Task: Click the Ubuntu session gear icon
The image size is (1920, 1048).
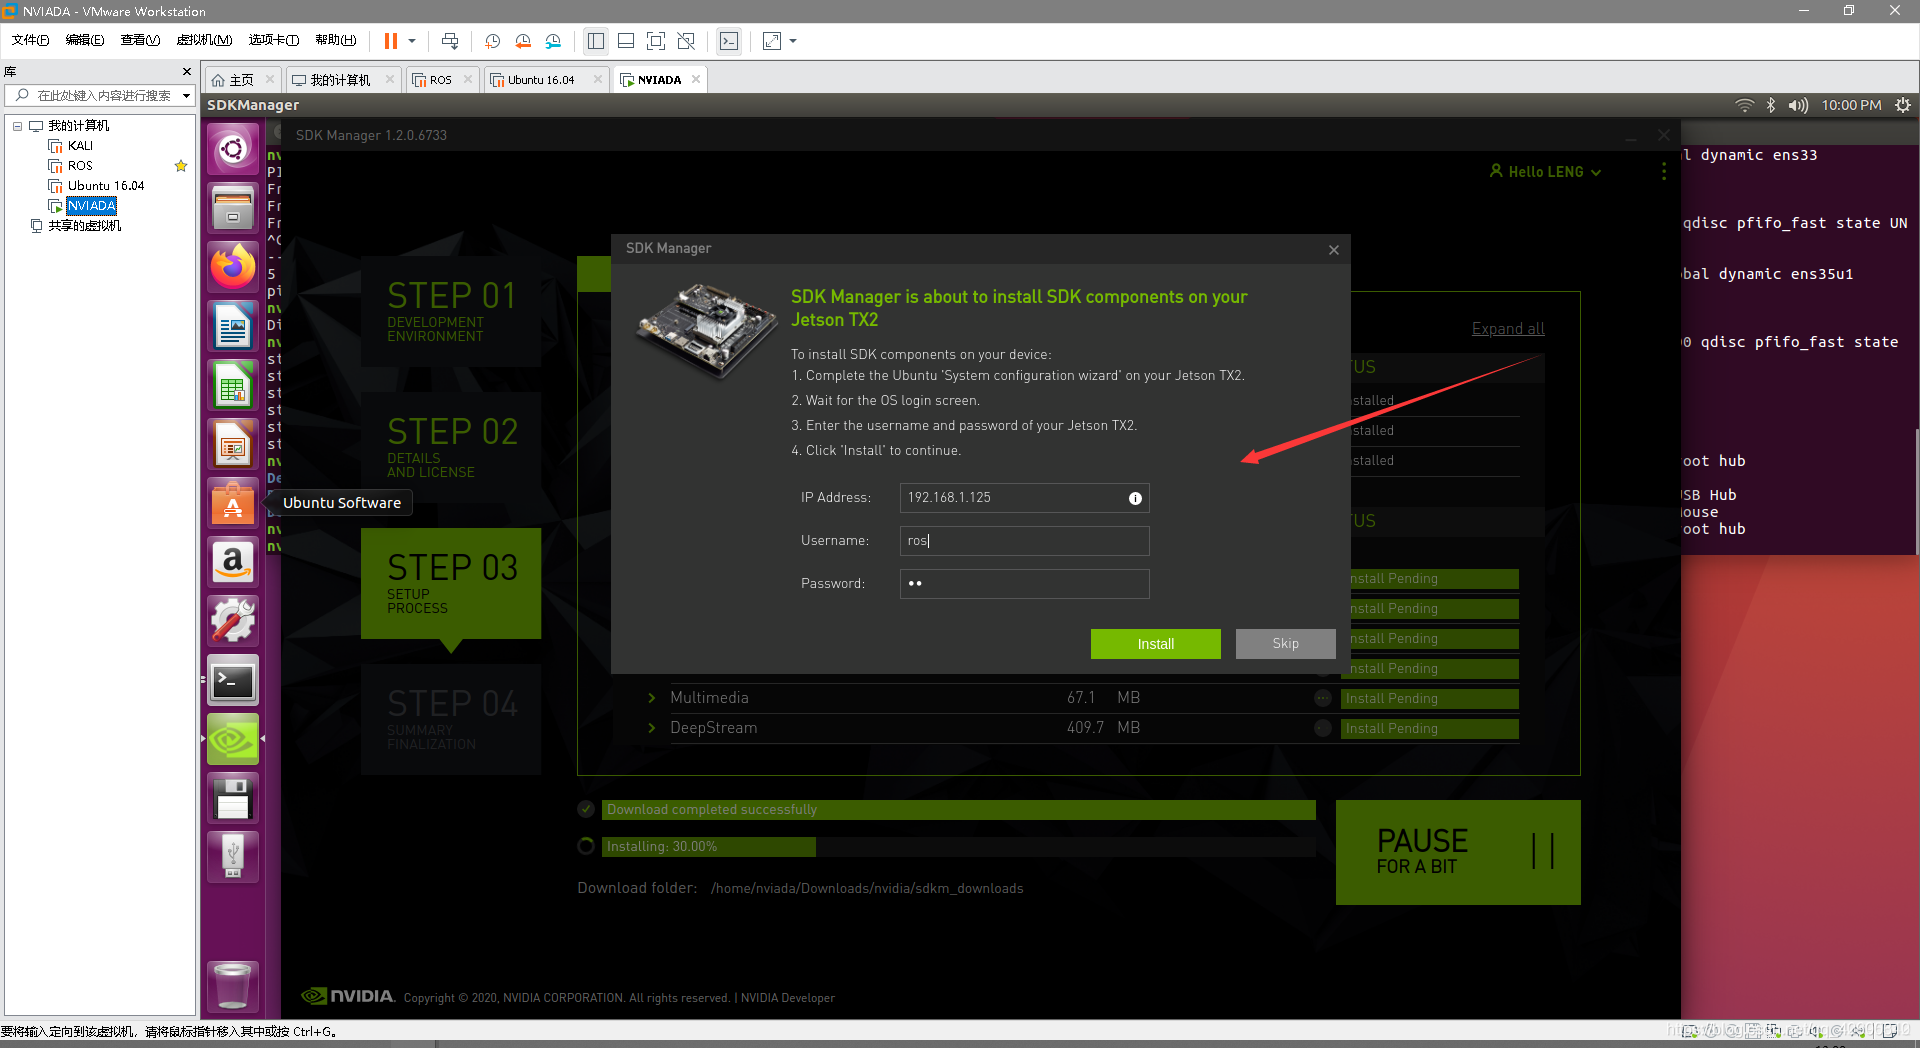Action: [1903, 105]
